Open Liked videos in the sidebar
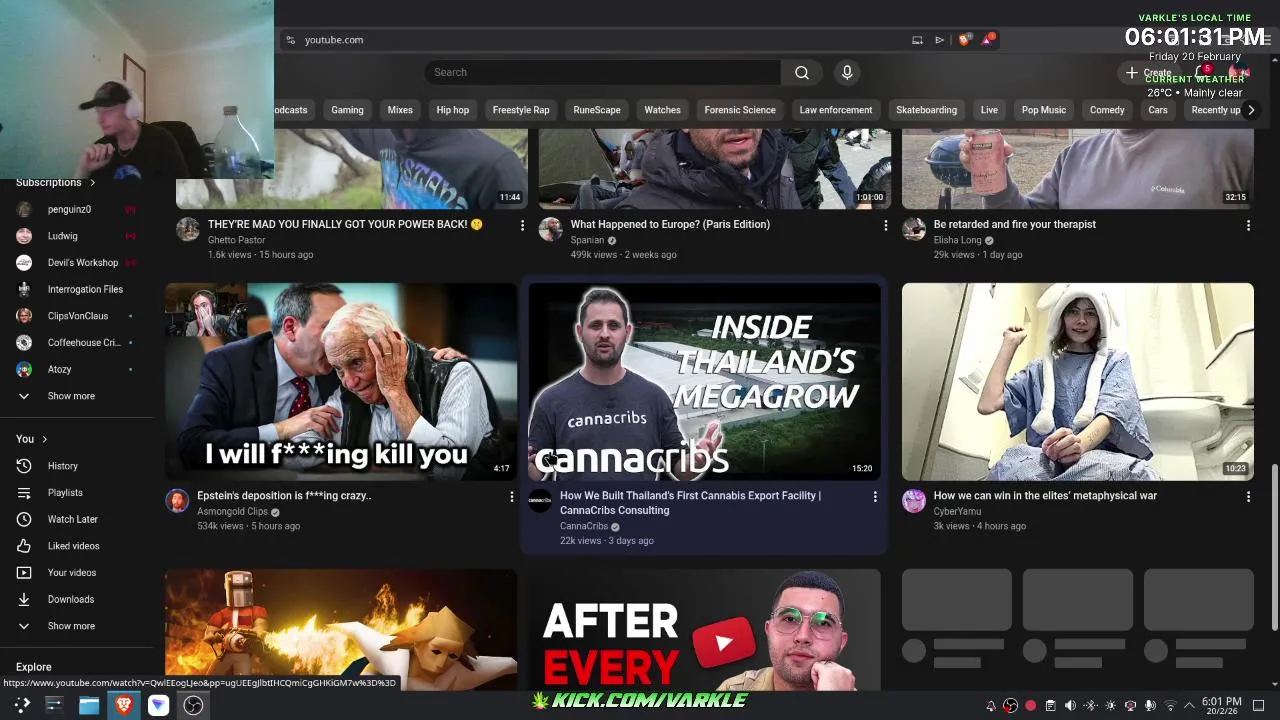The width and height of the screenshot is (1280, 720). 75,546
